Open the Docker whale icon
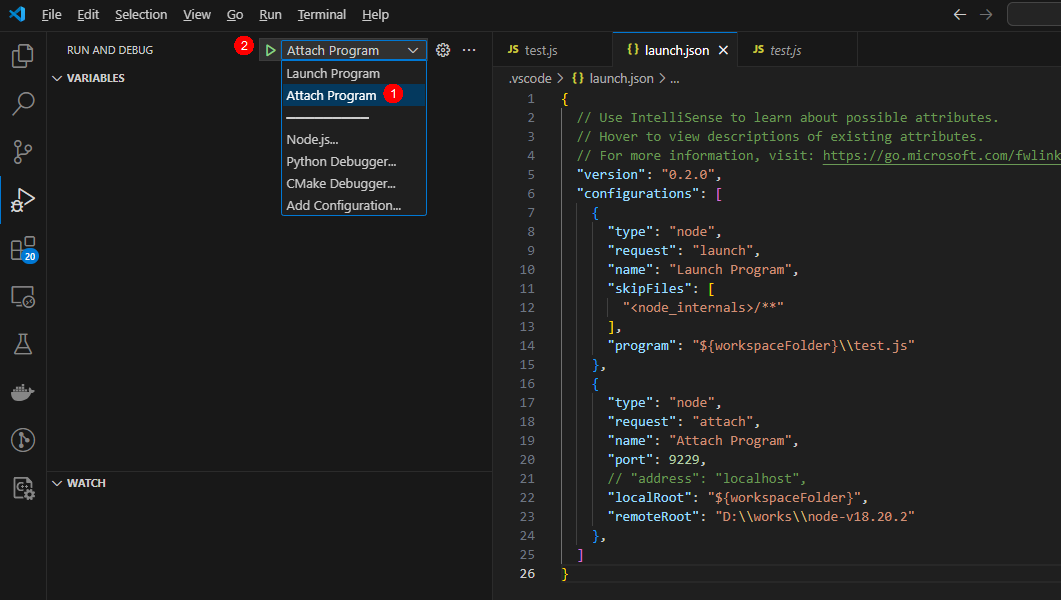This screenshot has width=1061, height=600. [x=22, y=392]
